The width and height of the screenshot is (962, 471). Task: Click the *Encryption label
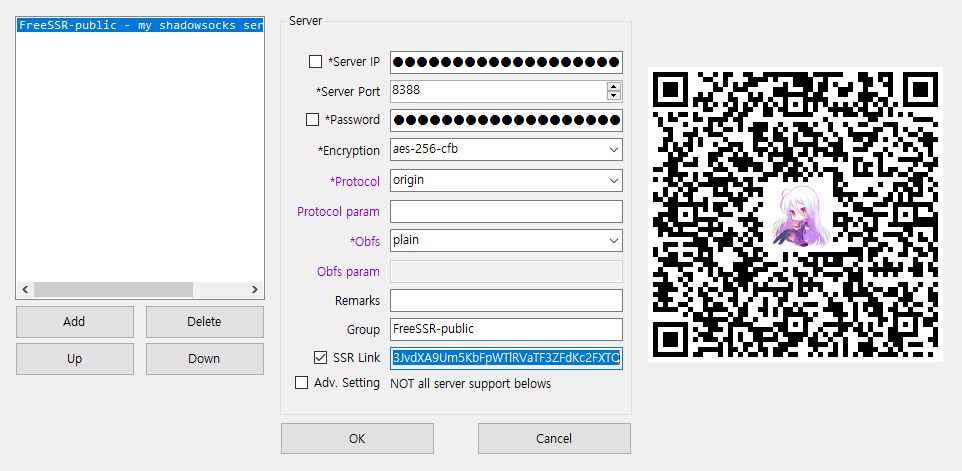click(x=348, y=151)
